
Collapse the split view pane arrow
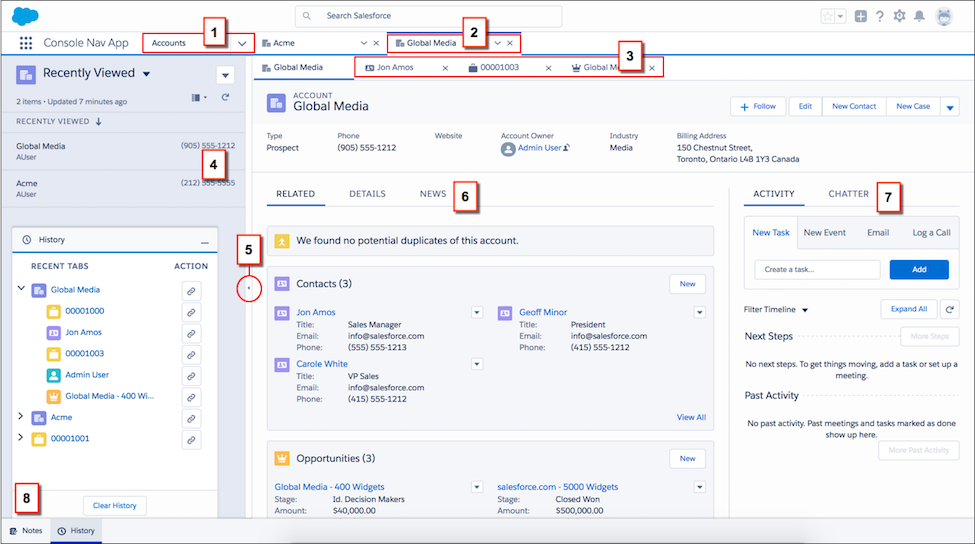pyautogui.click(x=249, y=288)
